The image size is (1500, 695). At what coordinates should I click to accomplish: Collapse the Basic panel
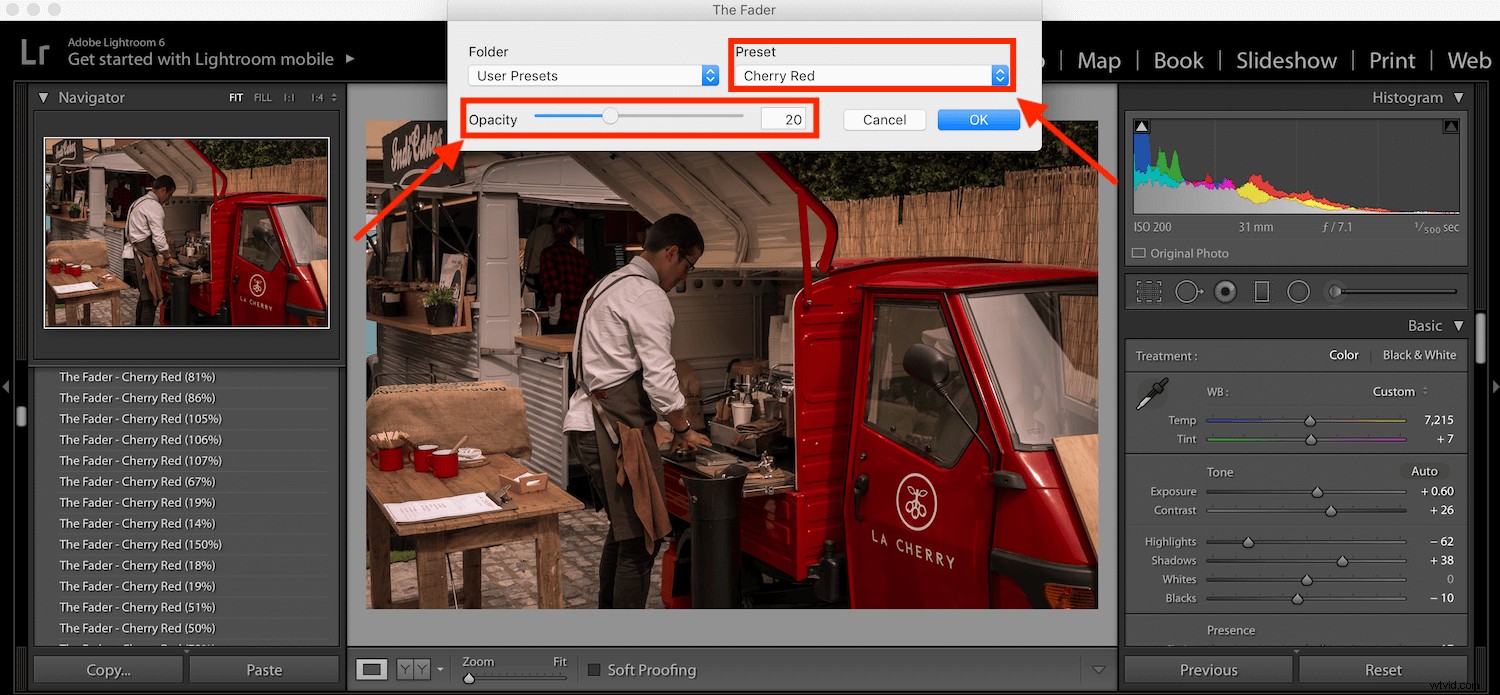point(1457,325)
